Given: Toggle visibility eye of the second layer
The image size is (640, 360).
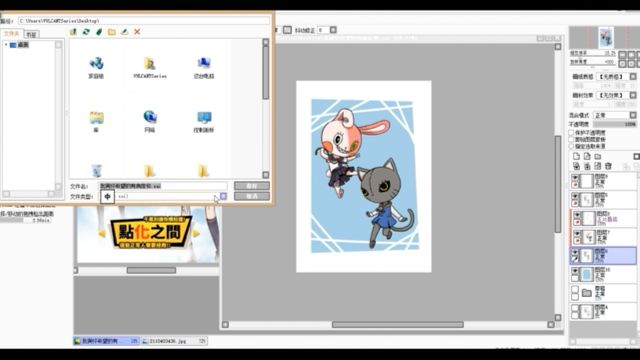Looking at the screenshot, I should point(575,197).
